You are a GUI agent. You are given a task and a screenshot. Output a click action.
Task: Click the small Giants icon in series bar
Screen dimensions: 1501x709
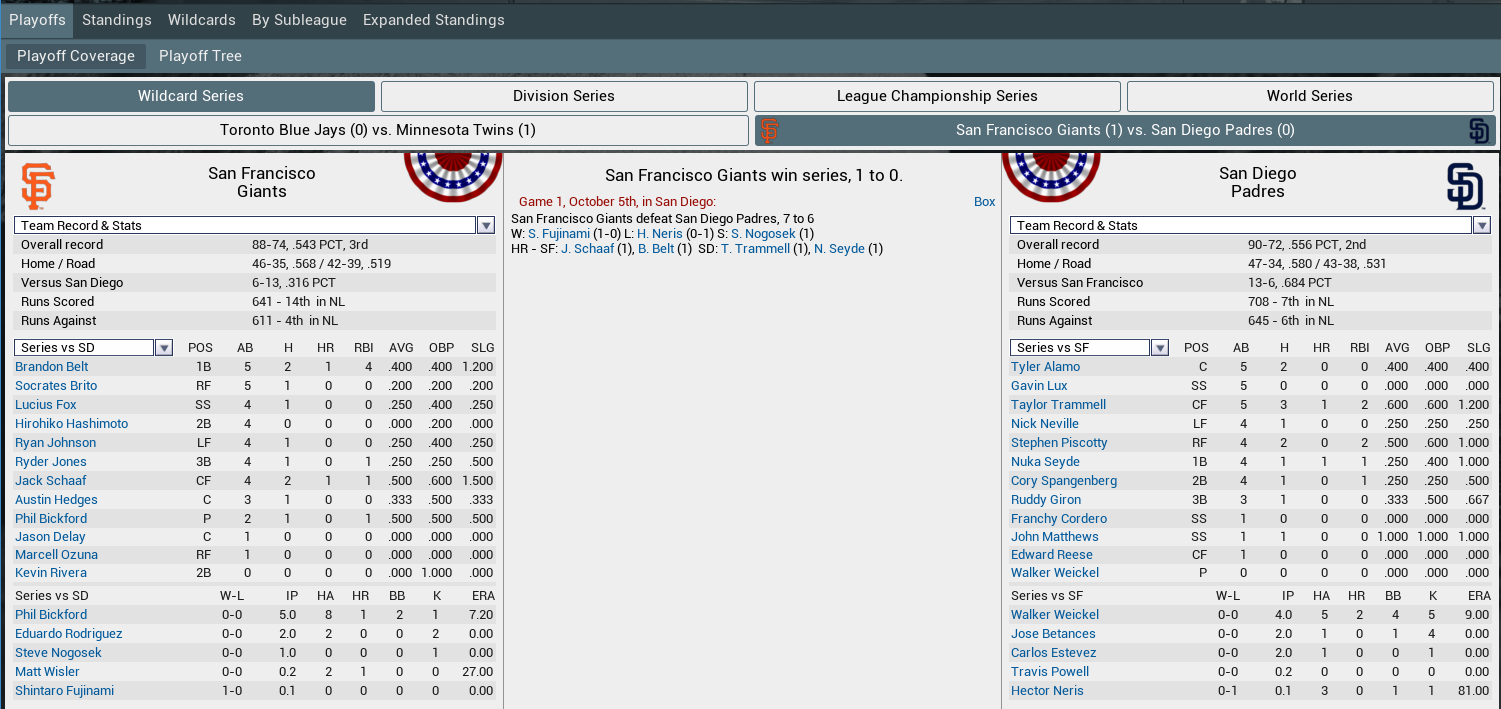pyautogui.click(x=769, y=131)
